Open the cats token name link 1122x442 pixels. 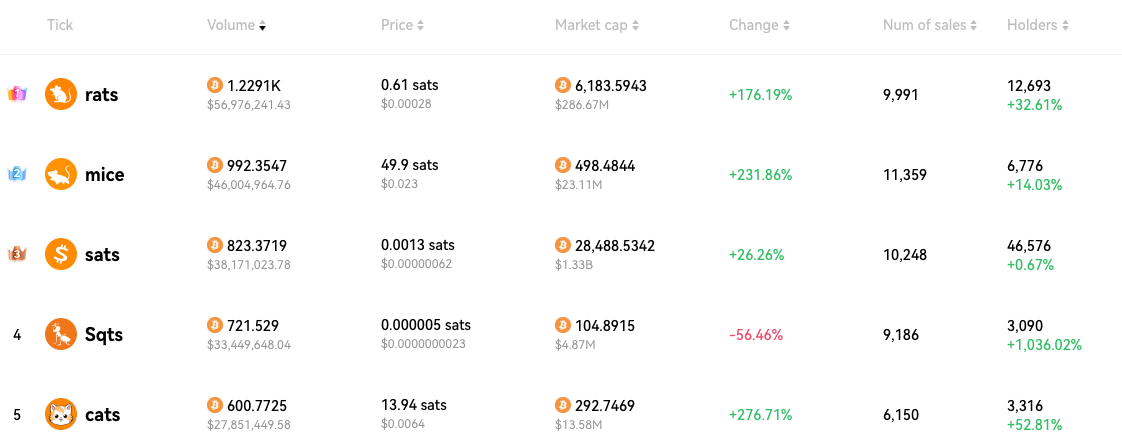tap(102, 415)
